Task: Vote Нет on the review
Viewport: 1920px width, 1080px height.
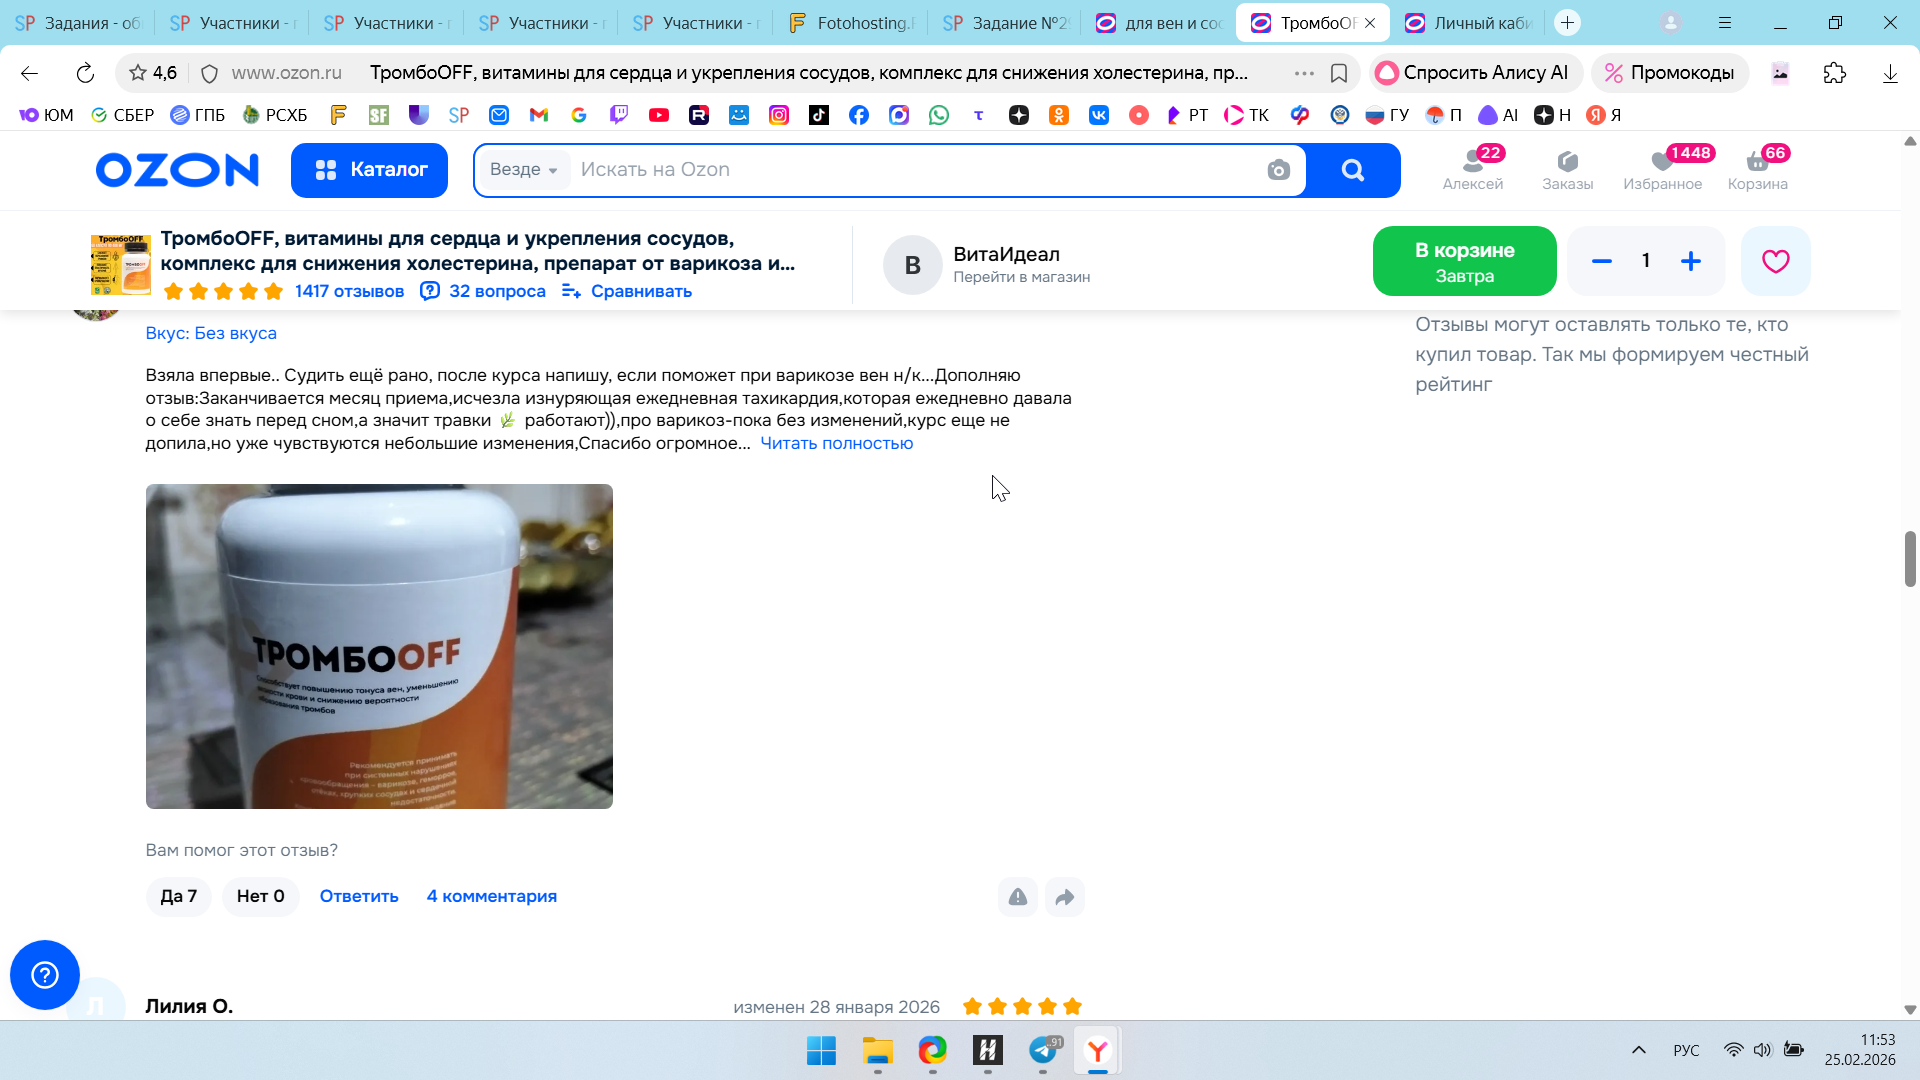Action: [x=260, y=897]
